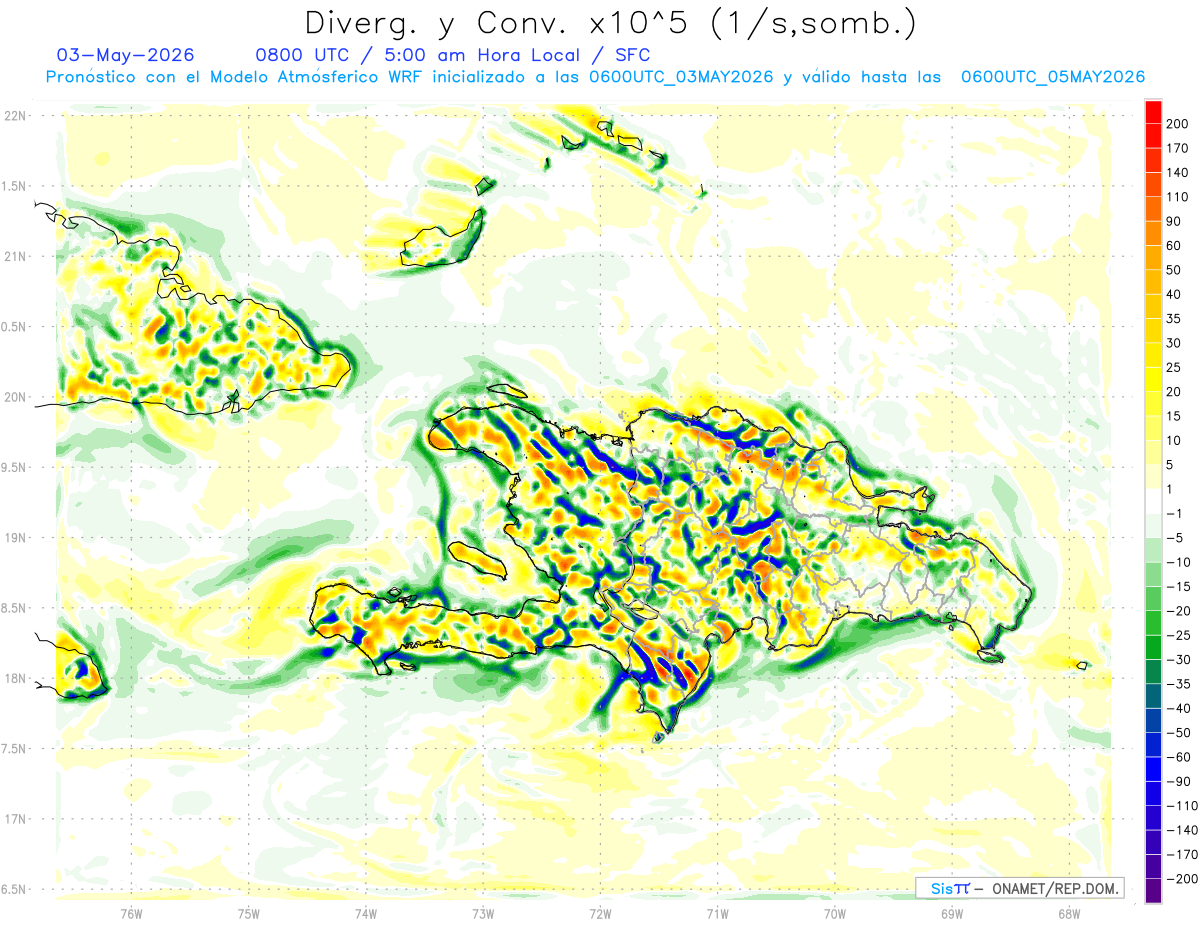Image resolution: width=1200 pixels, height=927 pixels.
Task: Click the red 200 swatch on the colorbar
Action: (x=1153, y=111)
